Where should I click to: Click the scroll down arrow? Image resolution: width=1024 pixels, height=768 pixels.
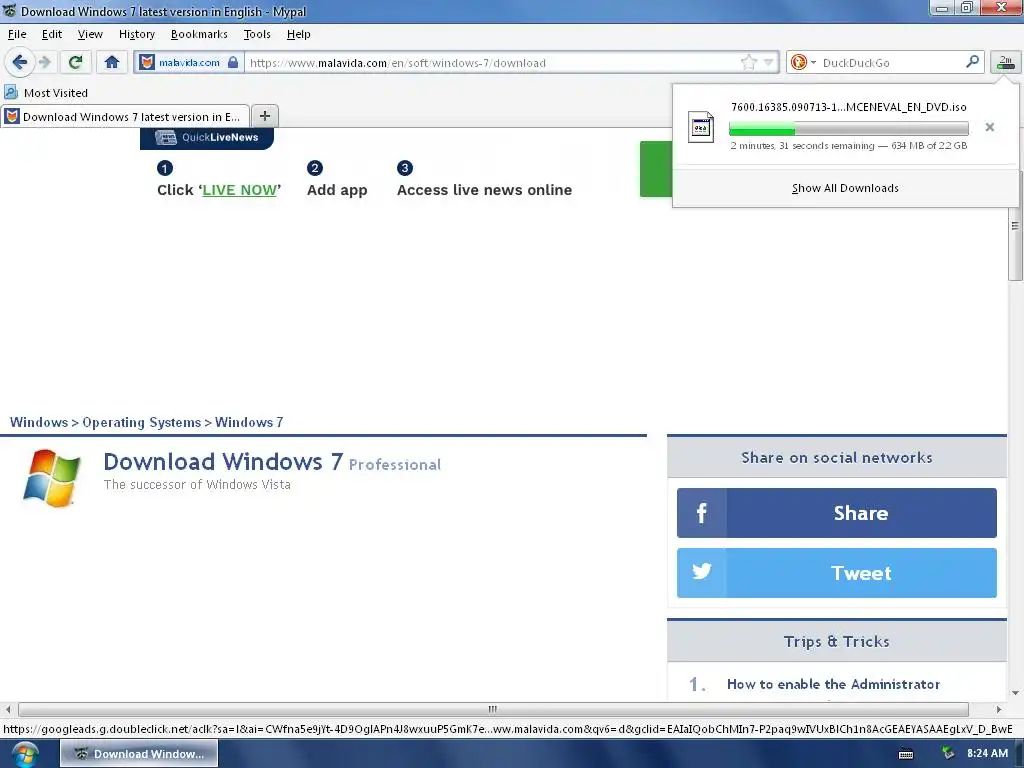[1015, 693]
